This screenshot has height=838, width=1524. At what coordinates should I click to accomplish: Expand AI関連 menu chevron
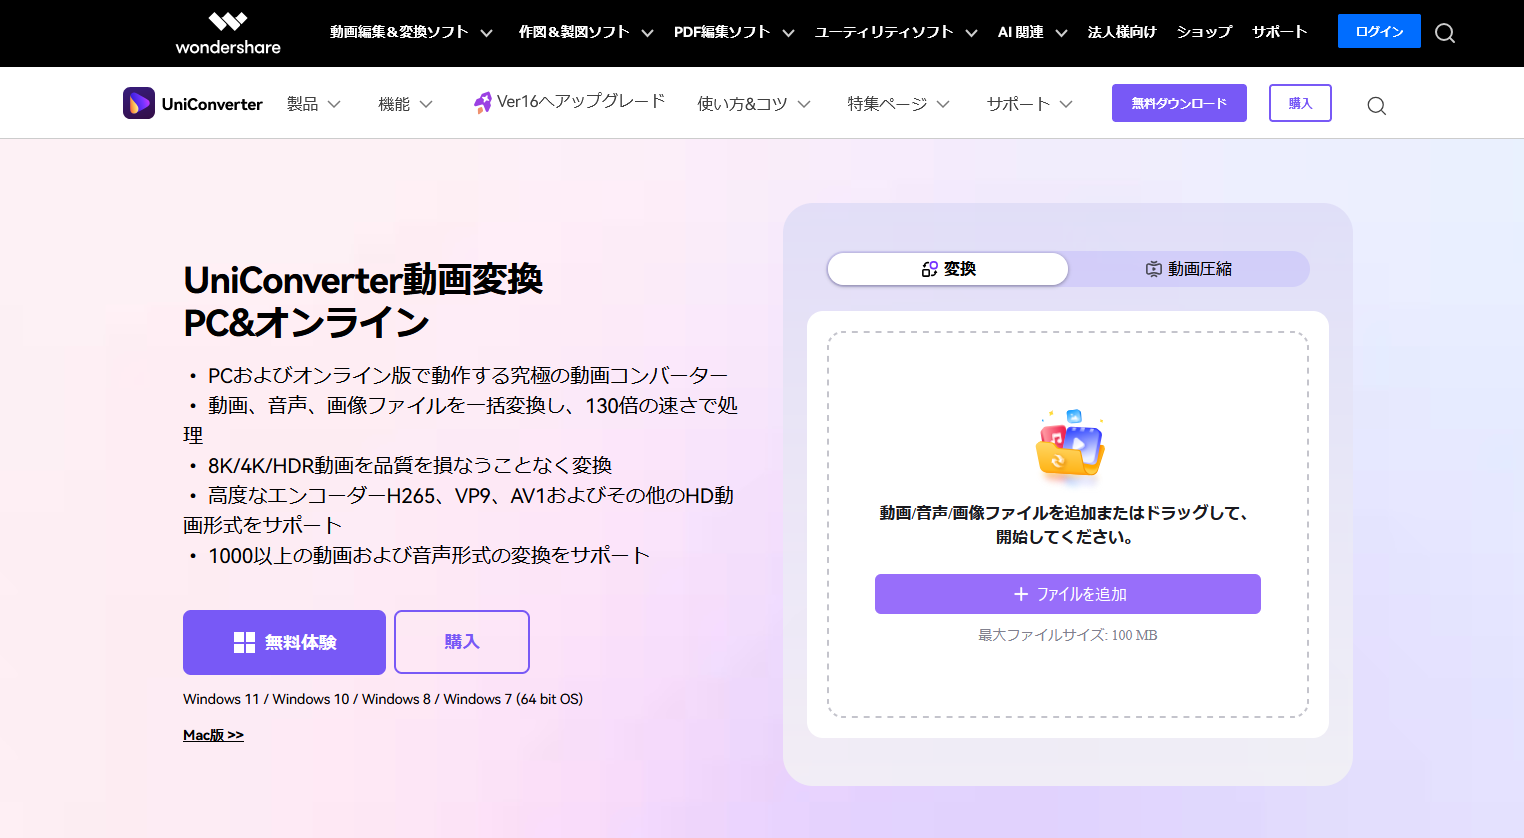coord(1061,33)
